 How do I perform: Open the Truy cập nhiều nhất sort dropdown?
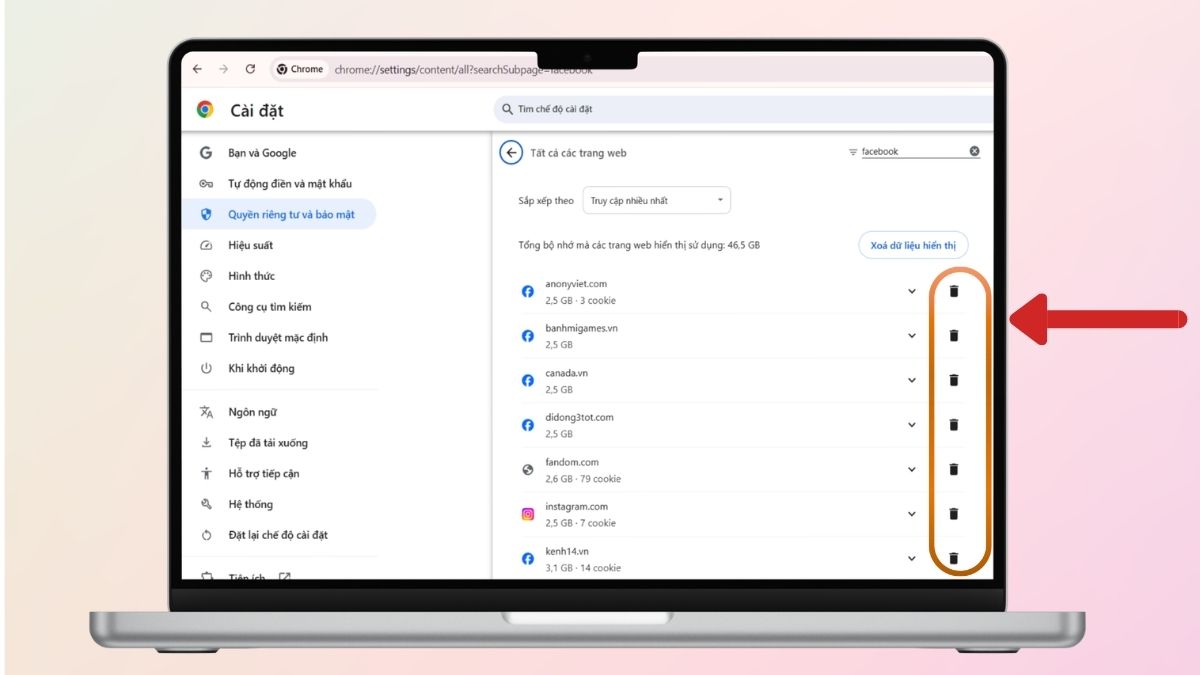pos(657,200)
